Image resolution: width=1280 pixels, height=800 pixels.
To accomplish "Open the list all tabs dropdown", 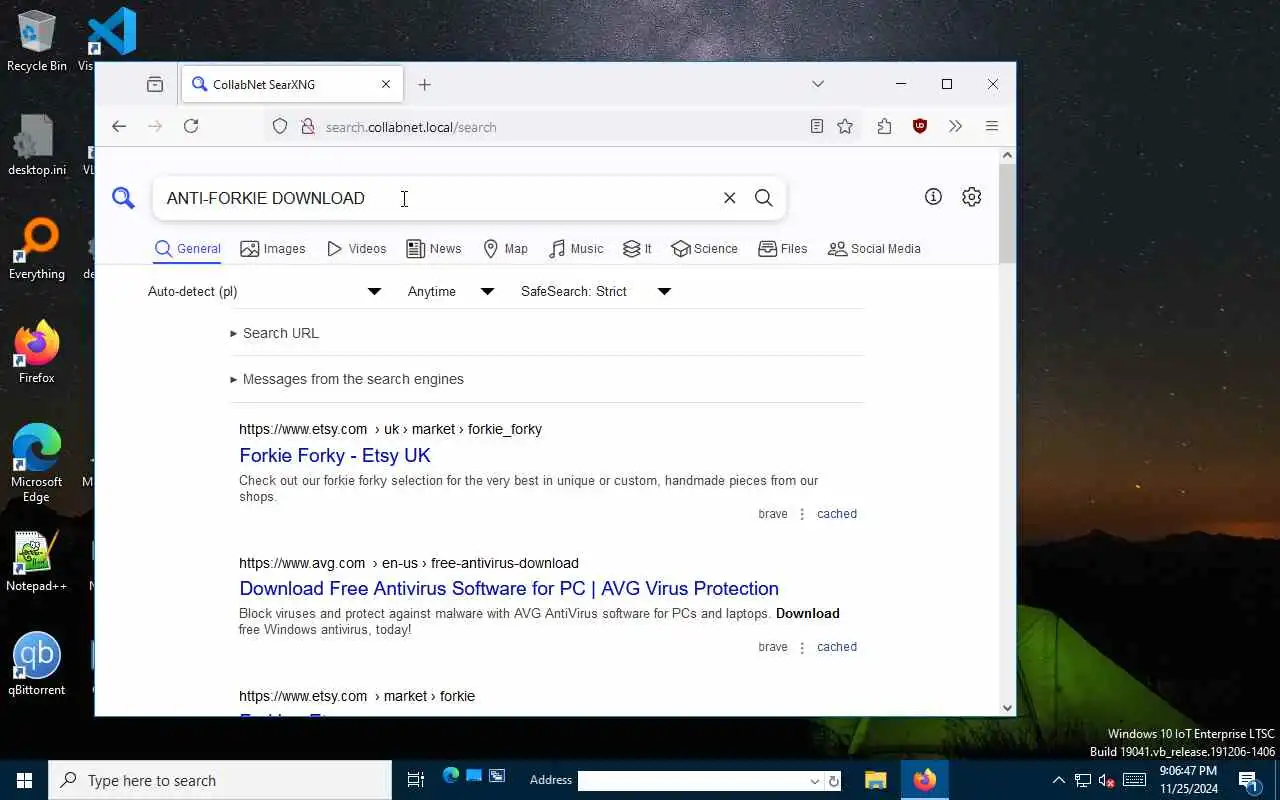I will tap(818, 84).
